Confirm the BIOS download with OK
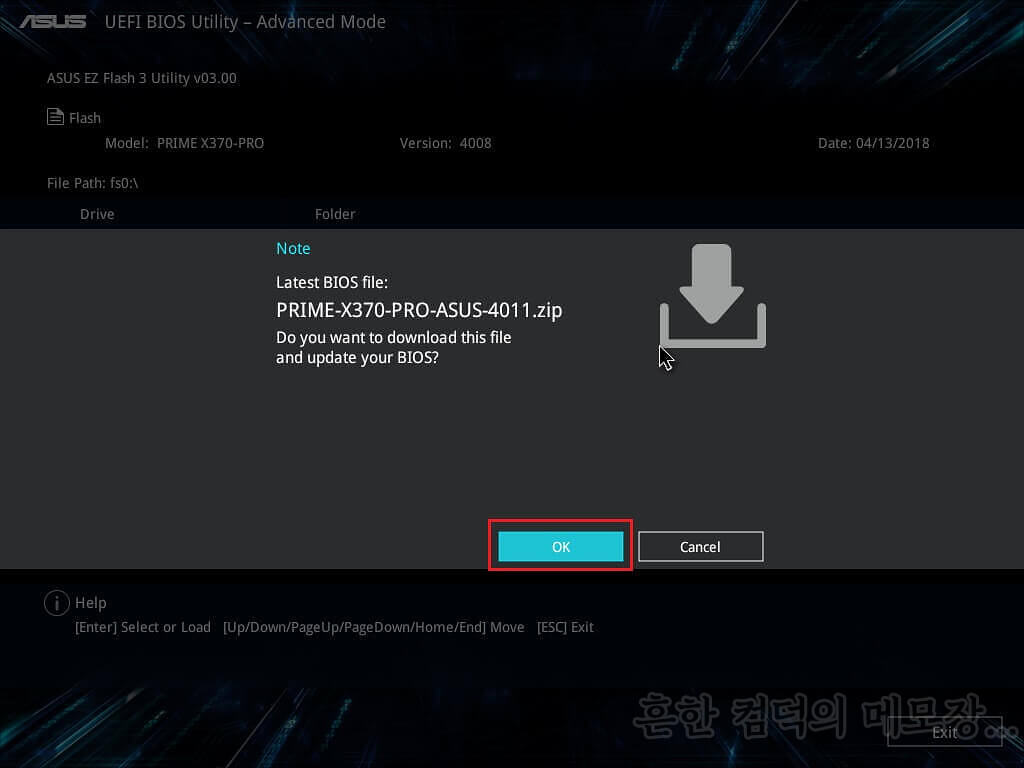 [x=560, y=546]
